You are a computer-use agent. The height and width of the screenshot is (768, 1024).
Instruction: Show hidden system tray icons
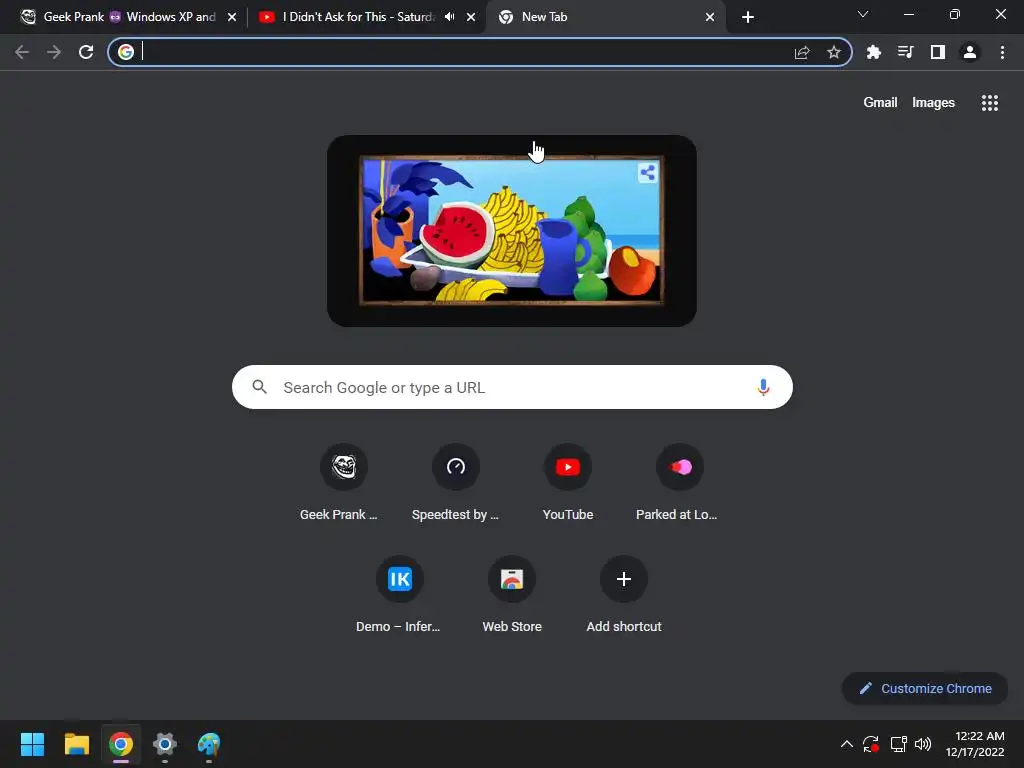(x=846, y=744)
